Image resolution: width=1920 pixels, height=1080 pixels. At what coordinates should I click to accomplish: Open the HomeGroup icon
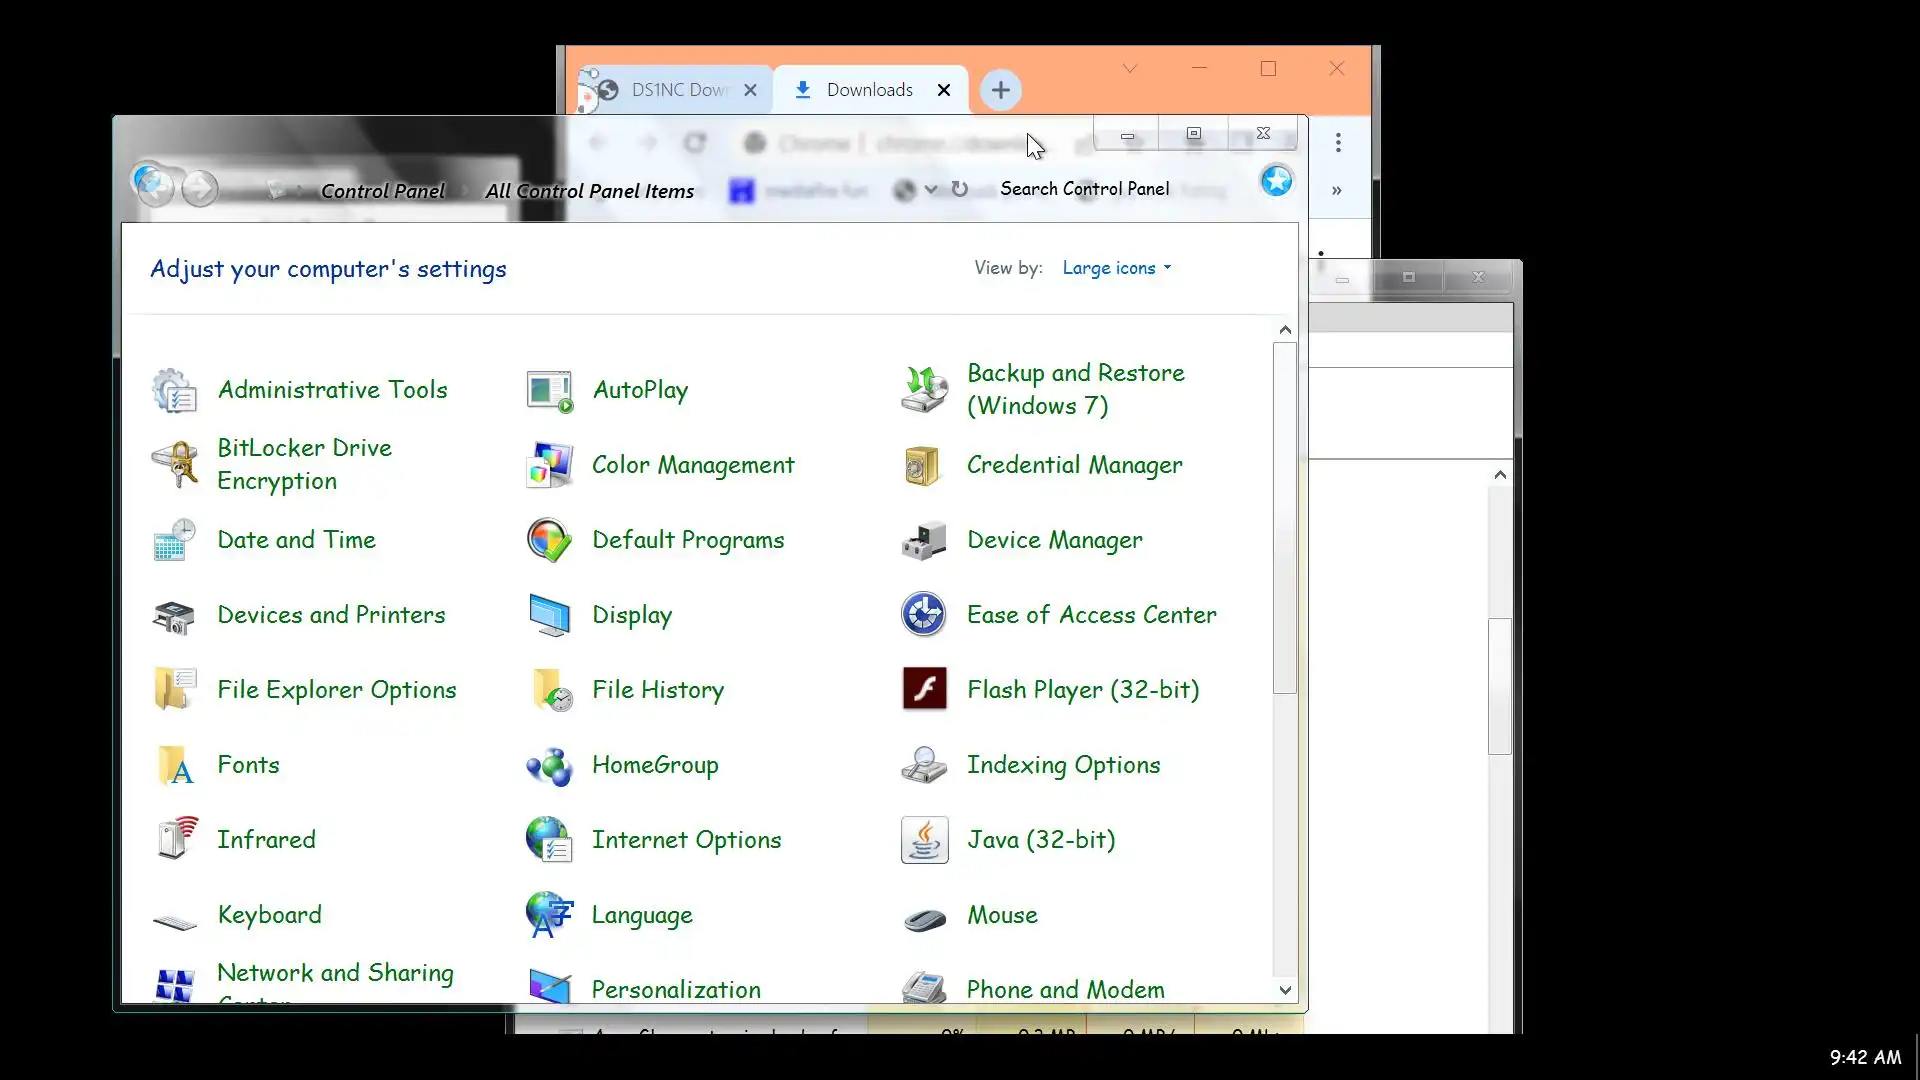[549, 765]
